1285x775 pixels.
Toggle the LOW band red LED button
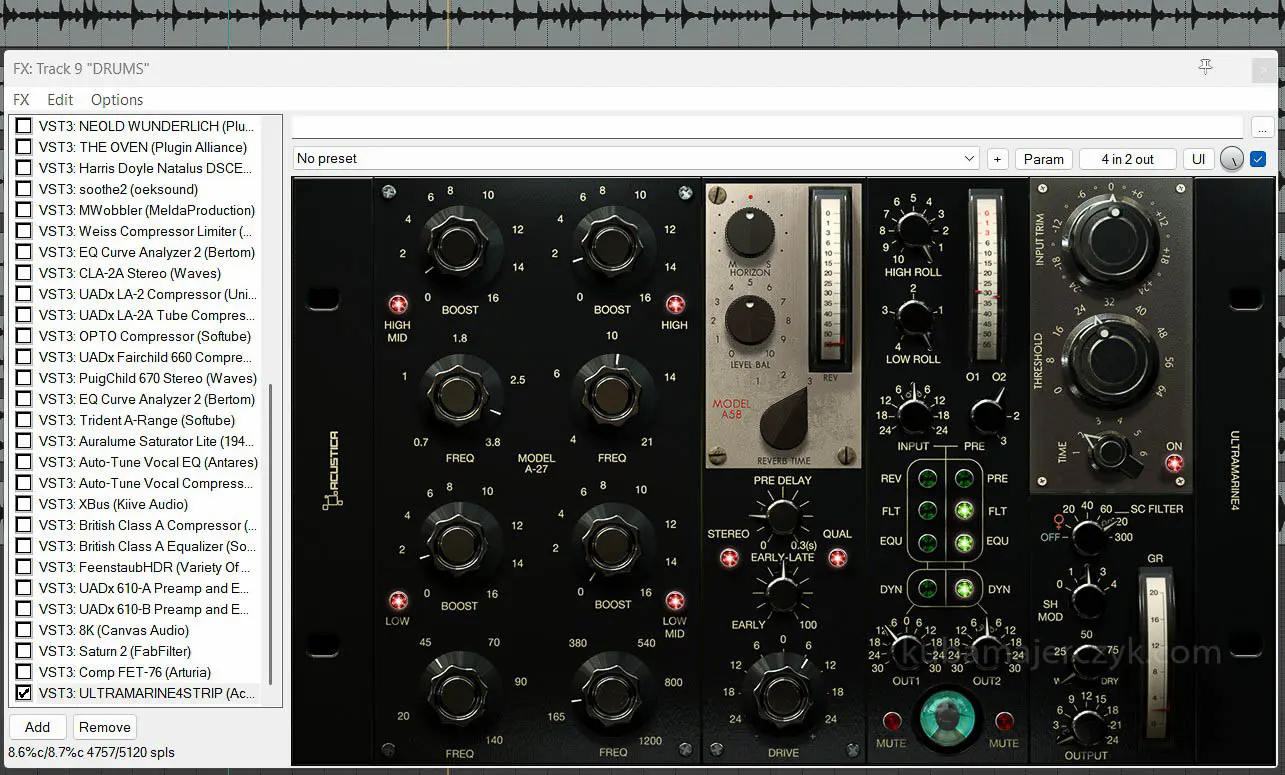click(x=398, y=601)
